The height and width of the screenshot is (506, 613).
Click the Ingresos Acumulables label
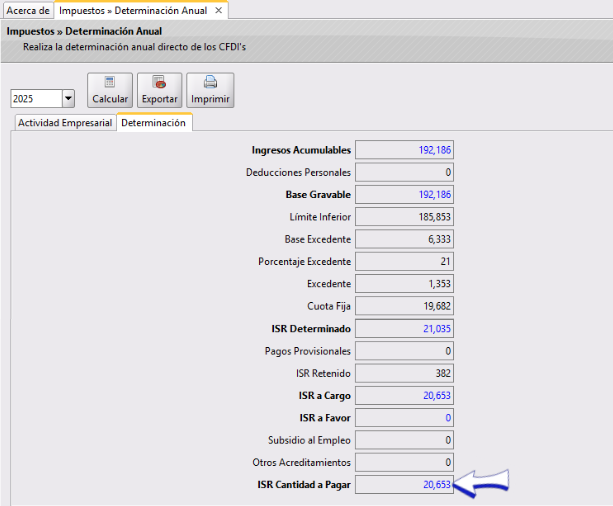click(x=301, y=150)
